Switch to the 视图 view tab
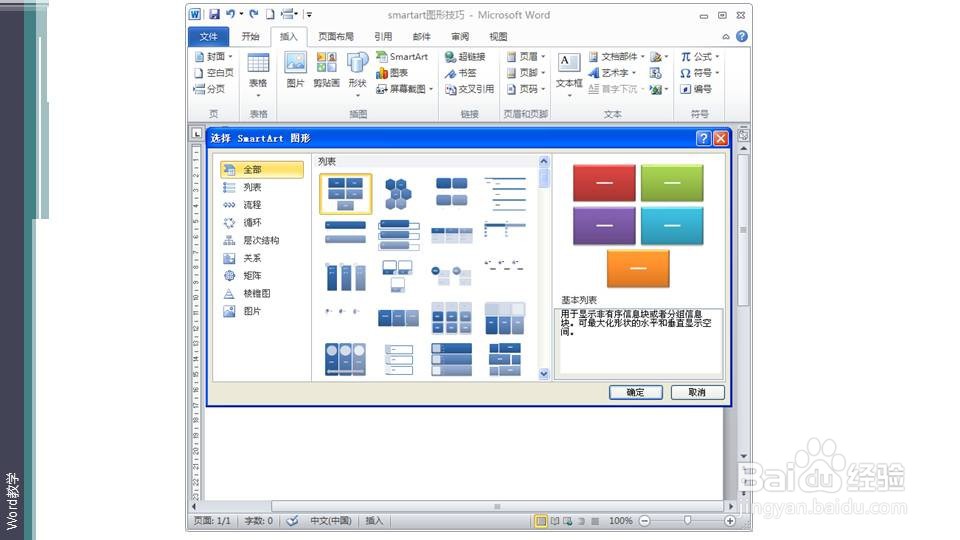 498,37
